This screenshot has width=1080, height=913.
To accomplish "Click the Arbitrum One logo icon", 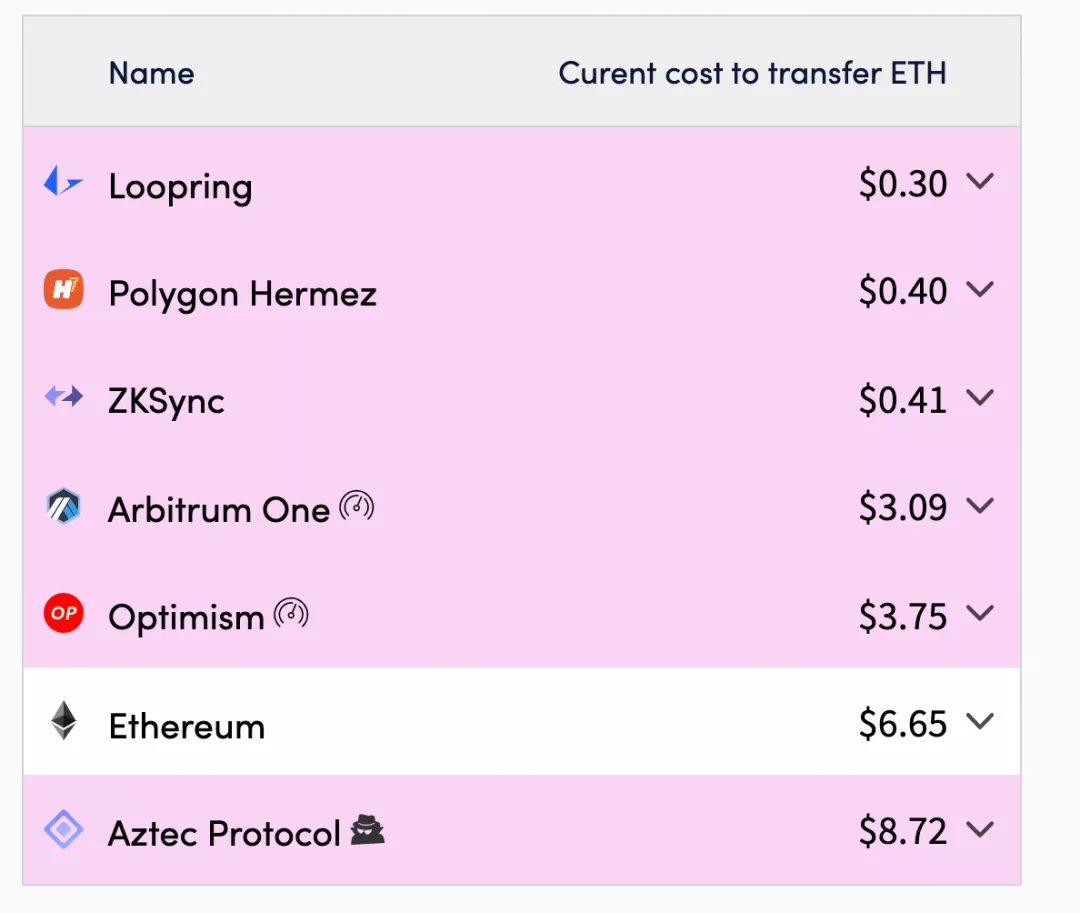I will point(63,506).
